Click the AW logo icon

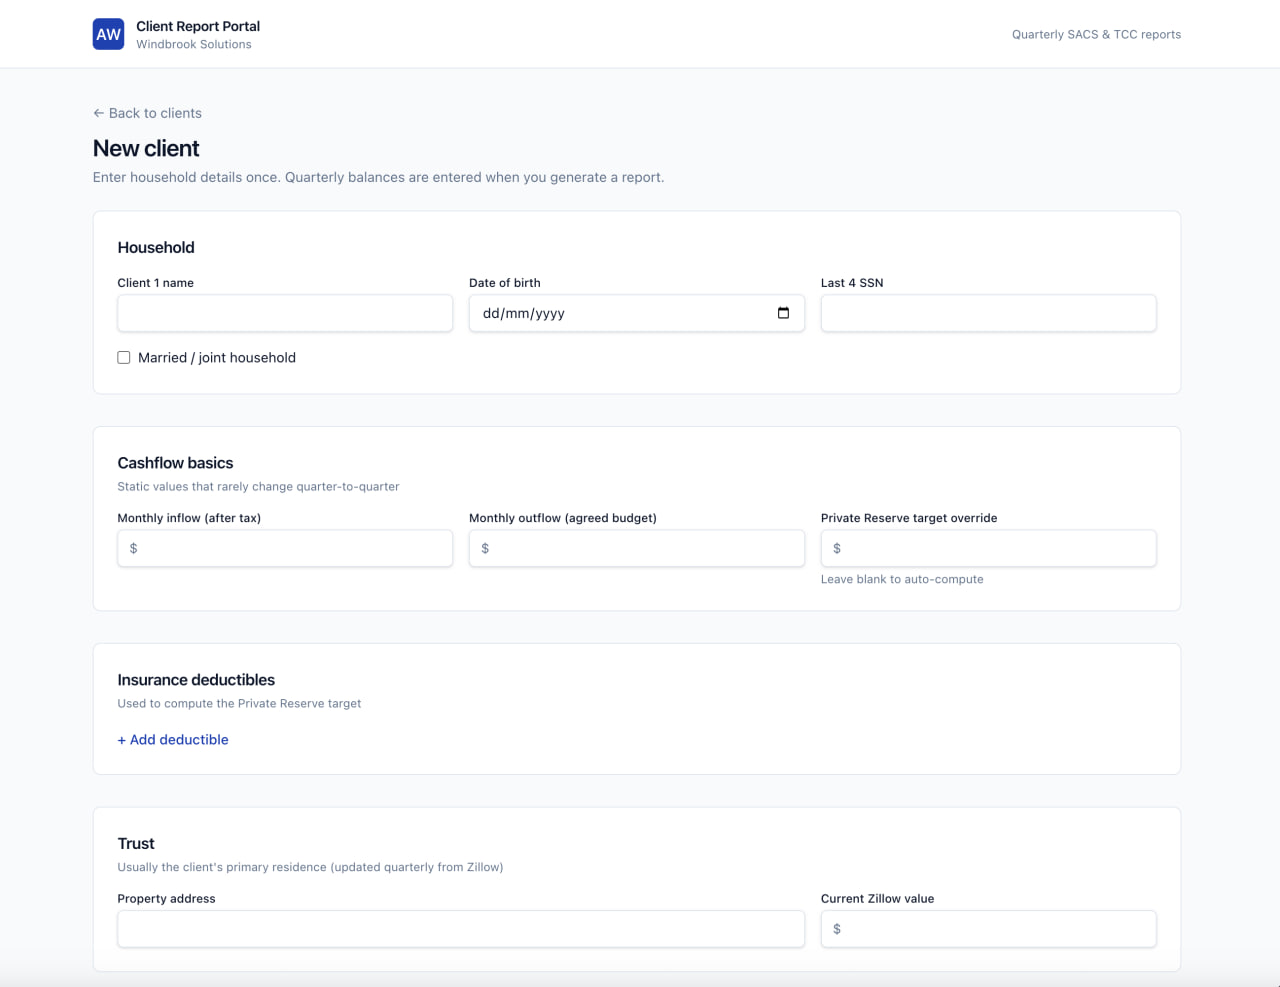[108, 34]
